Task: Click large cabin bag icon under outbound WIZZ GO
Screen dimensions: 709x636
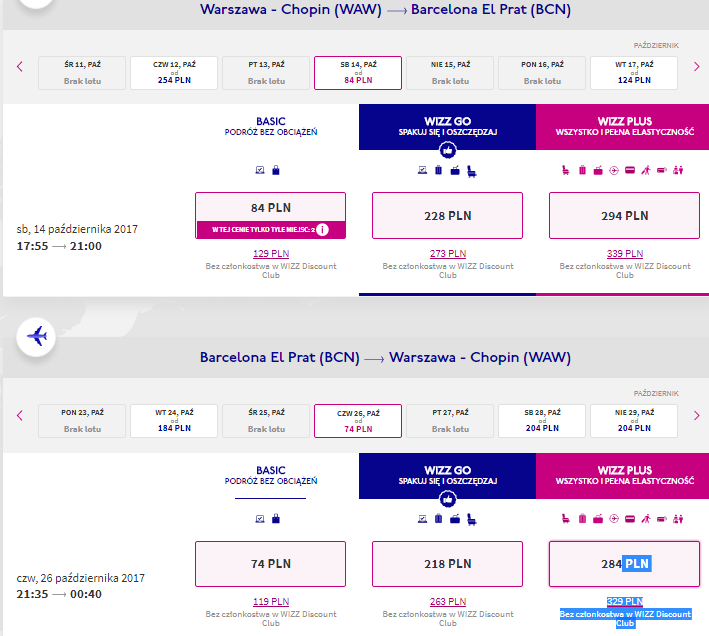Action: [455, 170]
